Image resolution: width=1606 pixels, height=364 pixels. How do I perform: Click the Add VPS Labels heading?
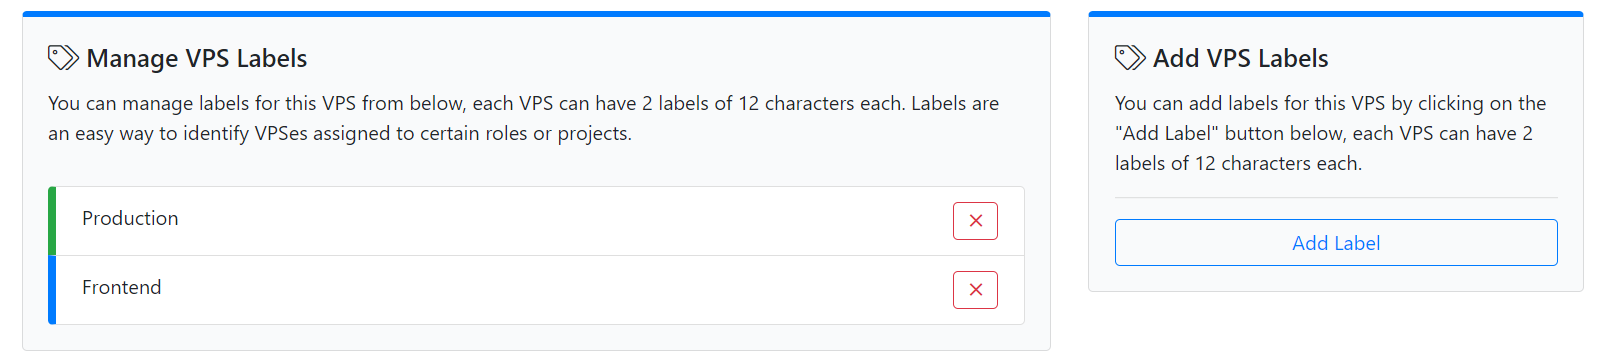click(1241, 58)
